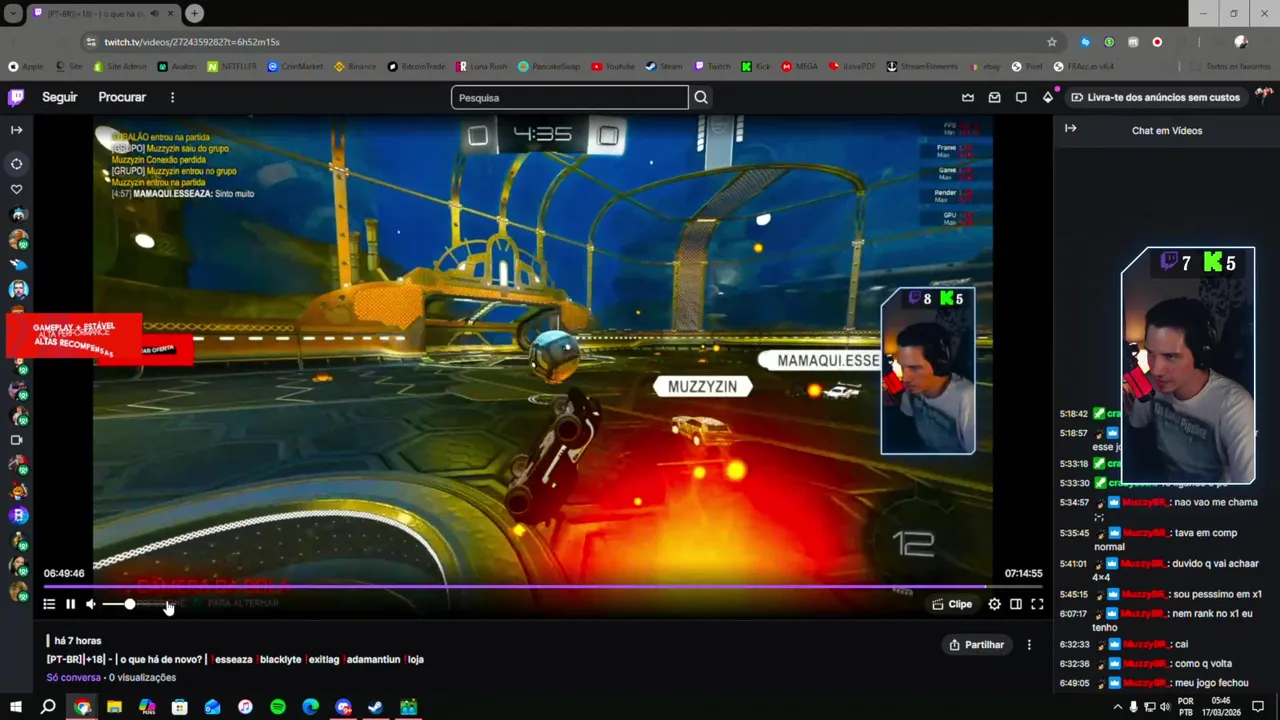Open the Microsoft Store taskbar icon
1280x720 pixels.
click(x=179, y=707)
